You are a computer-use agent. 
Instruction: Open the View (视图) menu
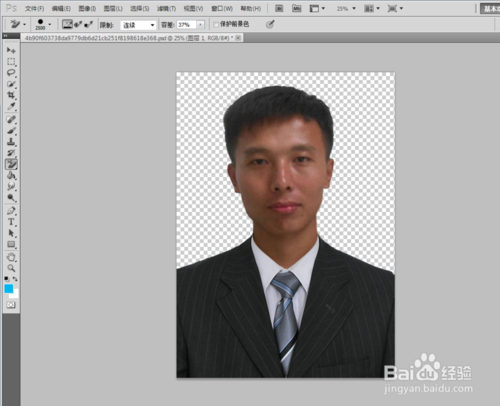193,8
